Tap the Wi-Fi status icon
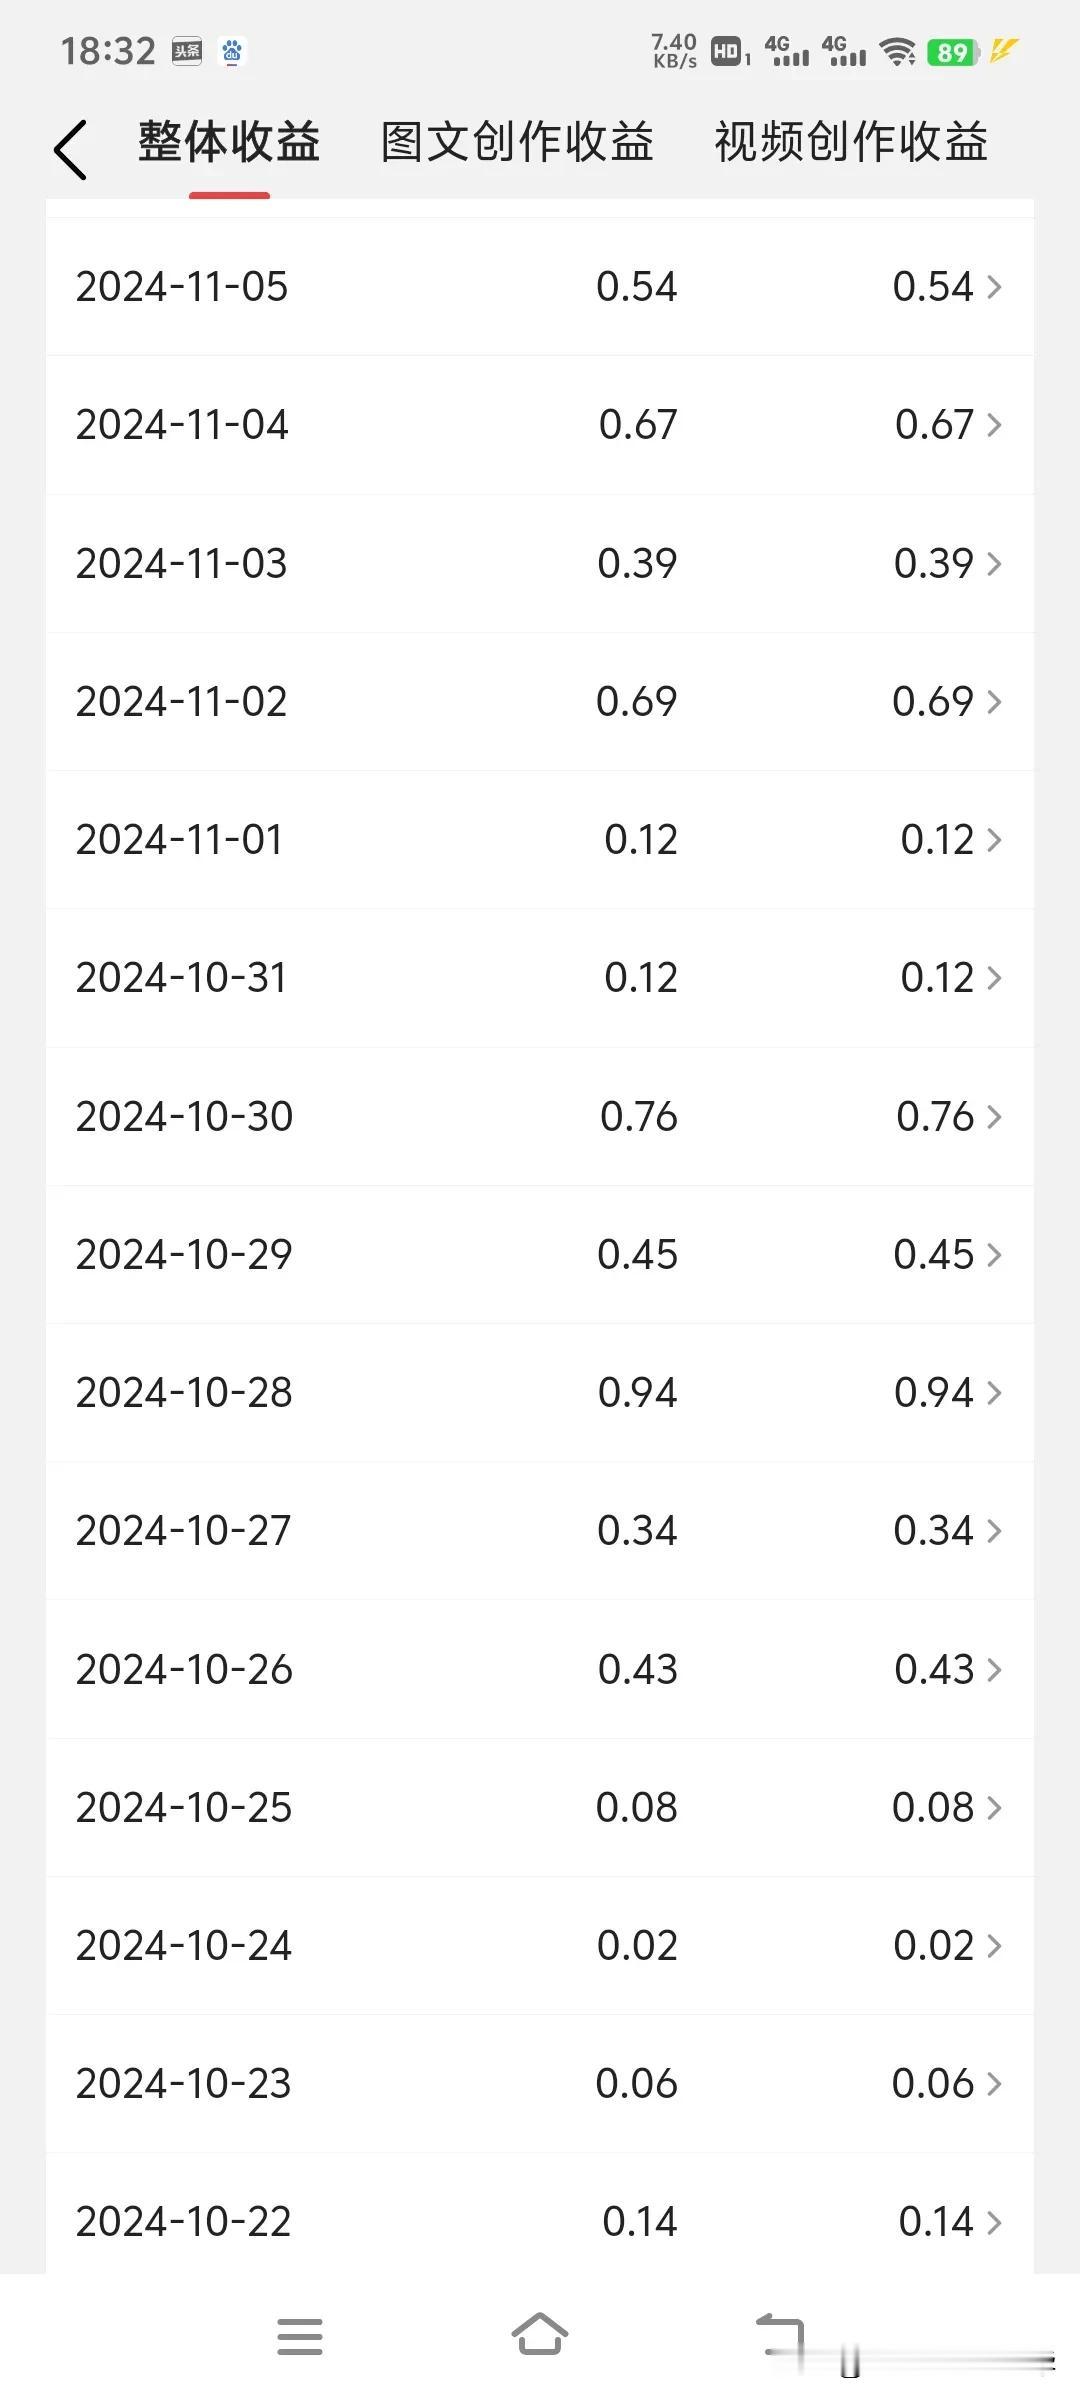The height and width of the screenshot is (2400, 1080). coord(898,51)
